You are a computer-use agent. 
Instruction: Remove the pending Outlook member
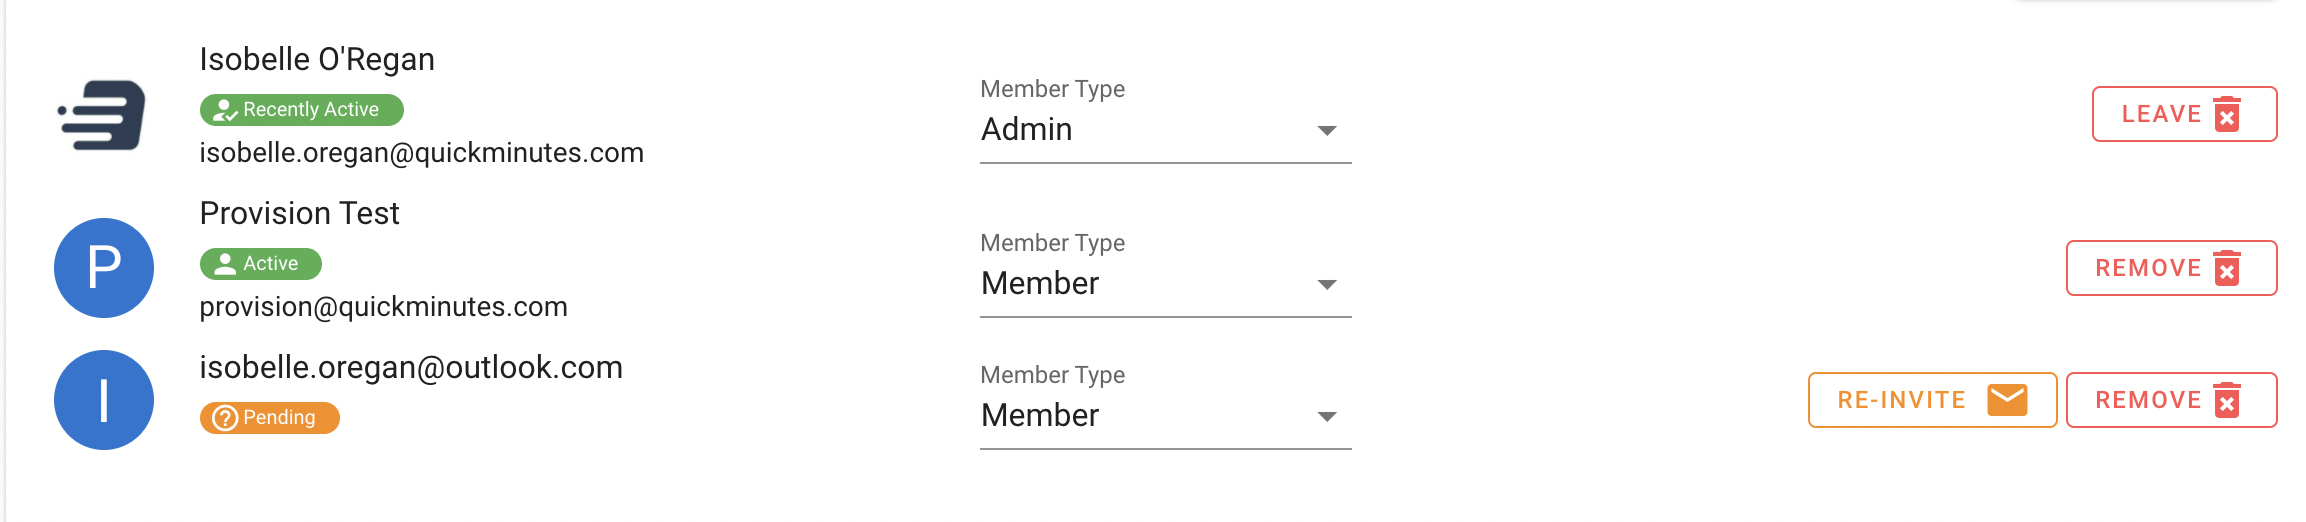point(2172,400)
